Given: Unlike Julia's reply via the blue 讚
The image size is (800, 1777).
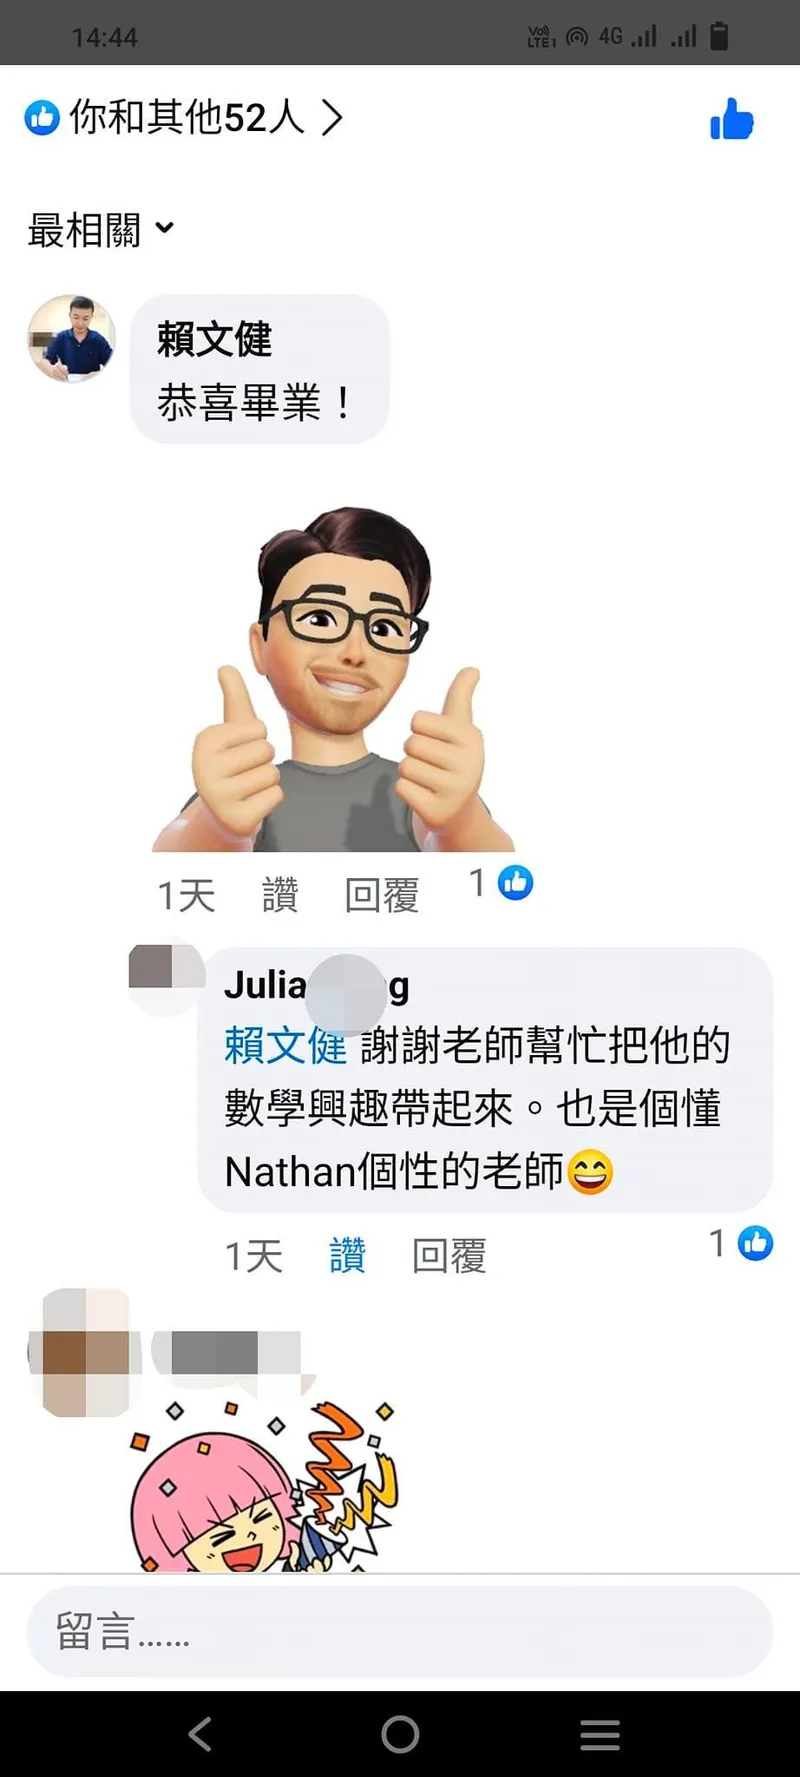Looking at the screenshot, I should [348, 1255].
